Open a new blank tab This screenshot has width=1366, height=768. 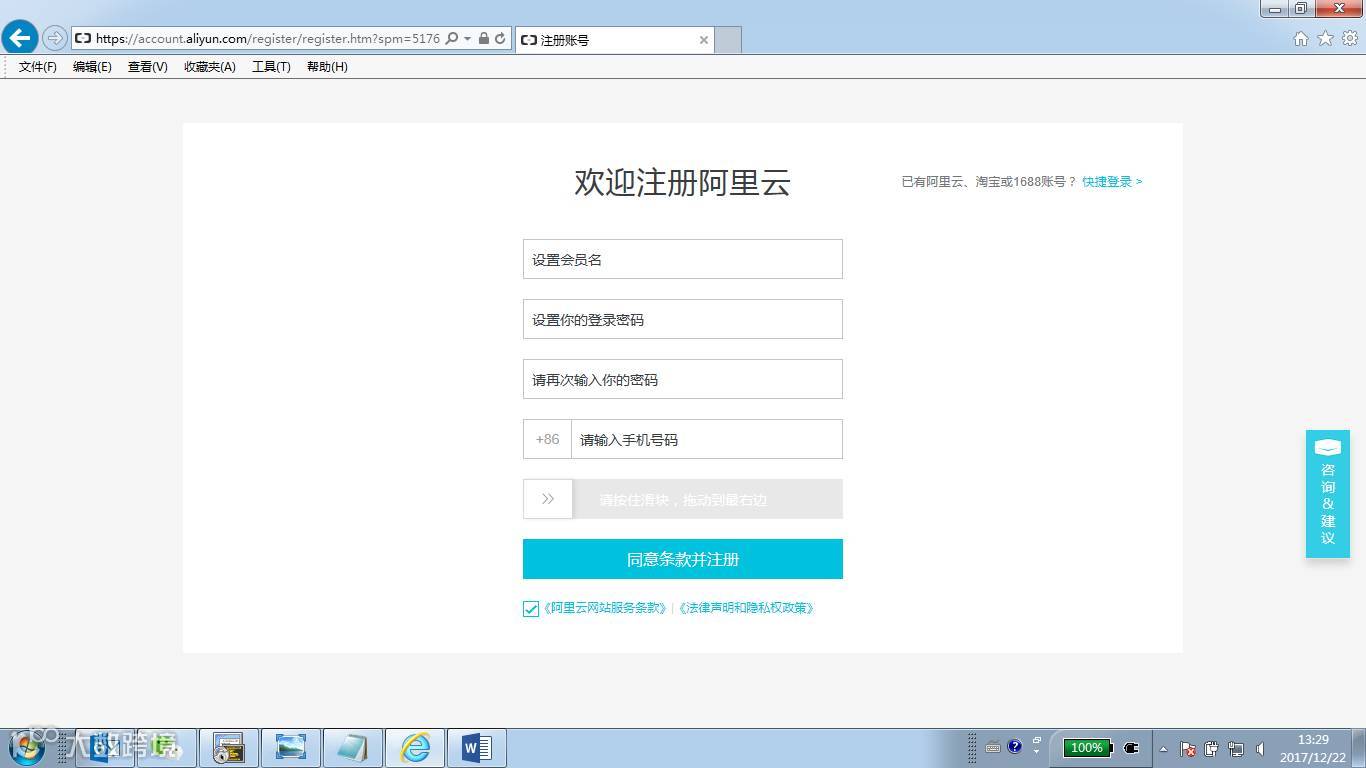click(728, 40)
